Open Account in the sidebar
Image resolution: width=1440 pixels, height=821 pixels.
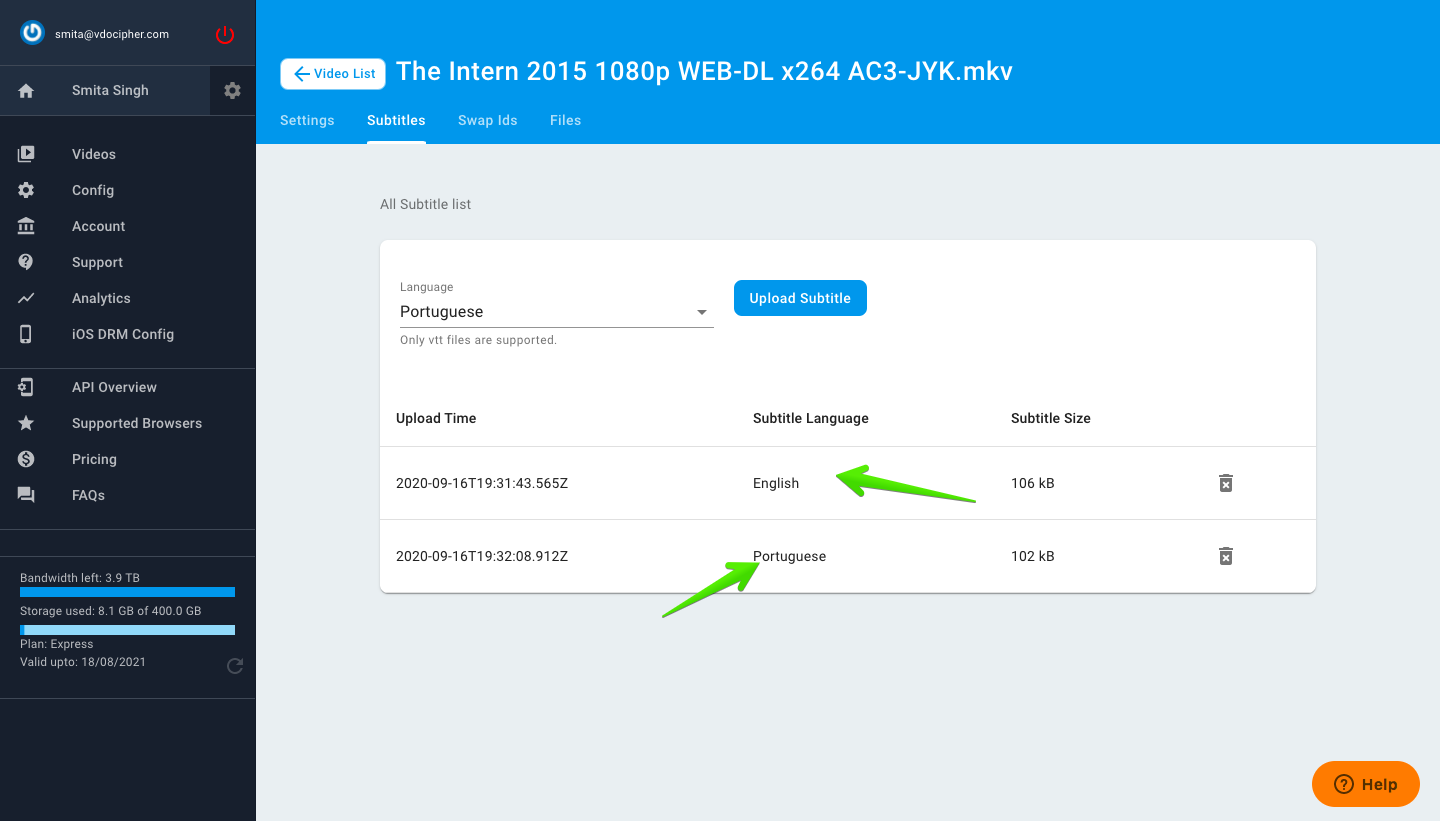pyautogui.click(x=99, y=226)
